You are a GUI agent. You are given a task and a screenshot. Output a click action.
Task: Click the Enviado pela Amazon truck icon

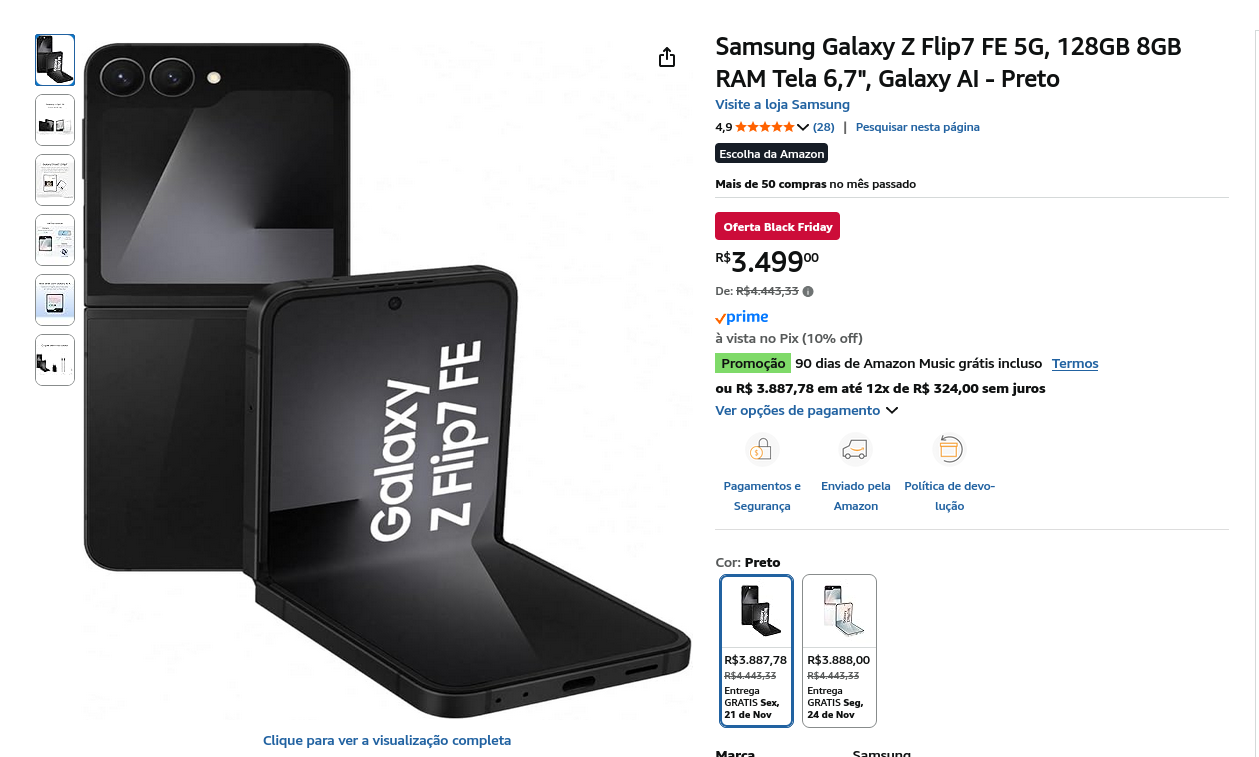855,450
